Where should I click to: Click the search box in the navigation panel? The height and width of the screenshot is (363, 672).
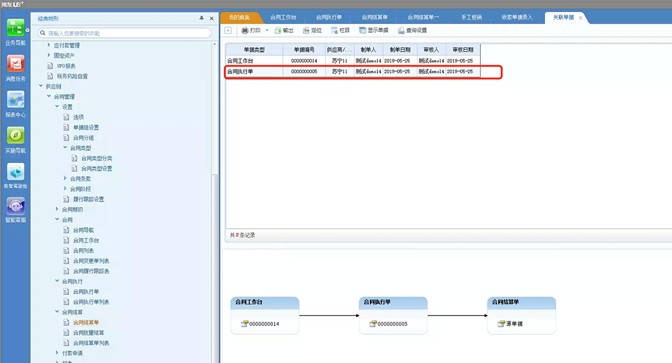point(124,33)
